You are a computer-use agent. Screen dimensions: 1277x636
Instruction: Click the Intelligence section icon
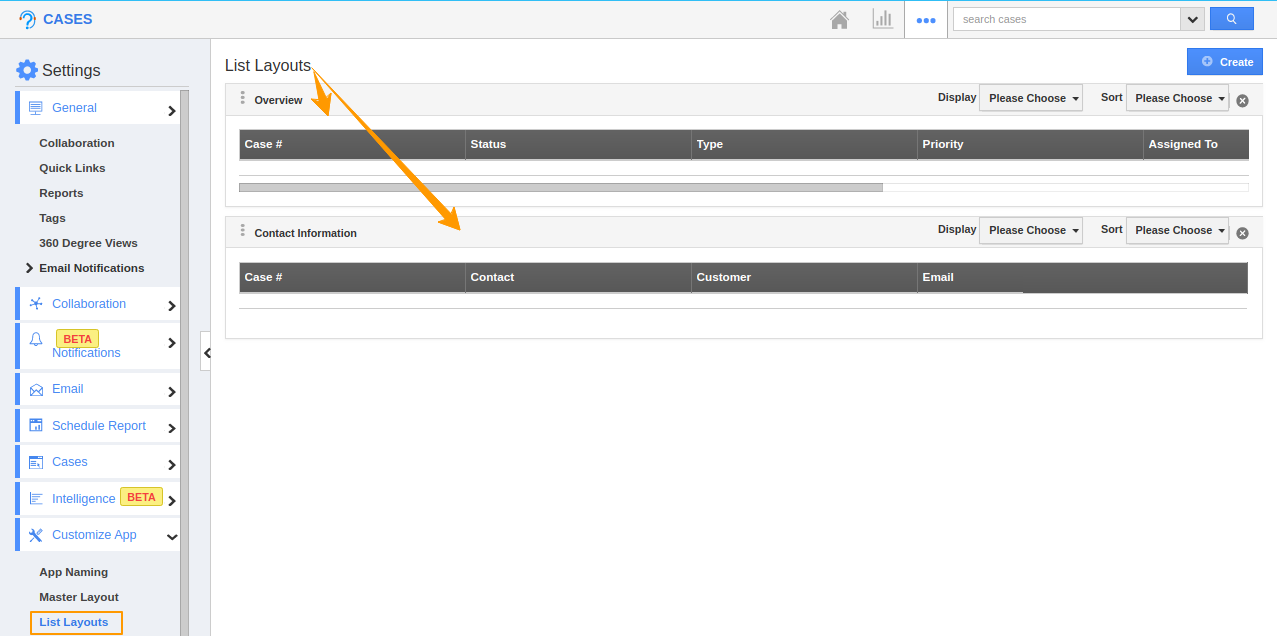coord(36,498)
